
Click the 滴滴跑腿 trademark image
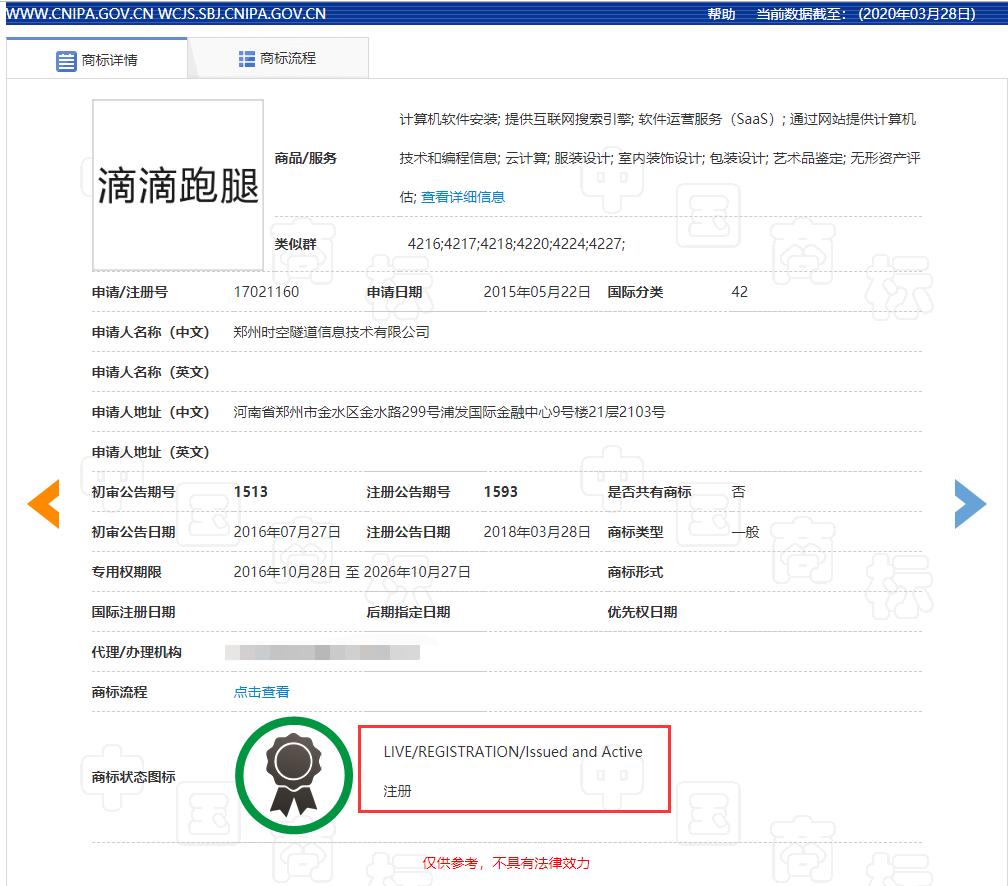pyautogui.click(x=177, y=186)
